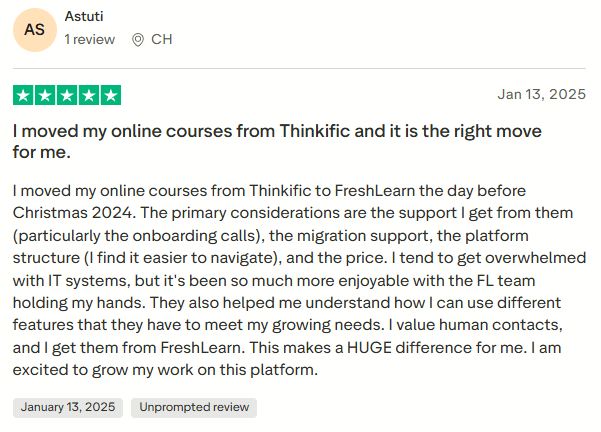
Task: Click the location pin icon beside CH
Action: pos(138,40)
